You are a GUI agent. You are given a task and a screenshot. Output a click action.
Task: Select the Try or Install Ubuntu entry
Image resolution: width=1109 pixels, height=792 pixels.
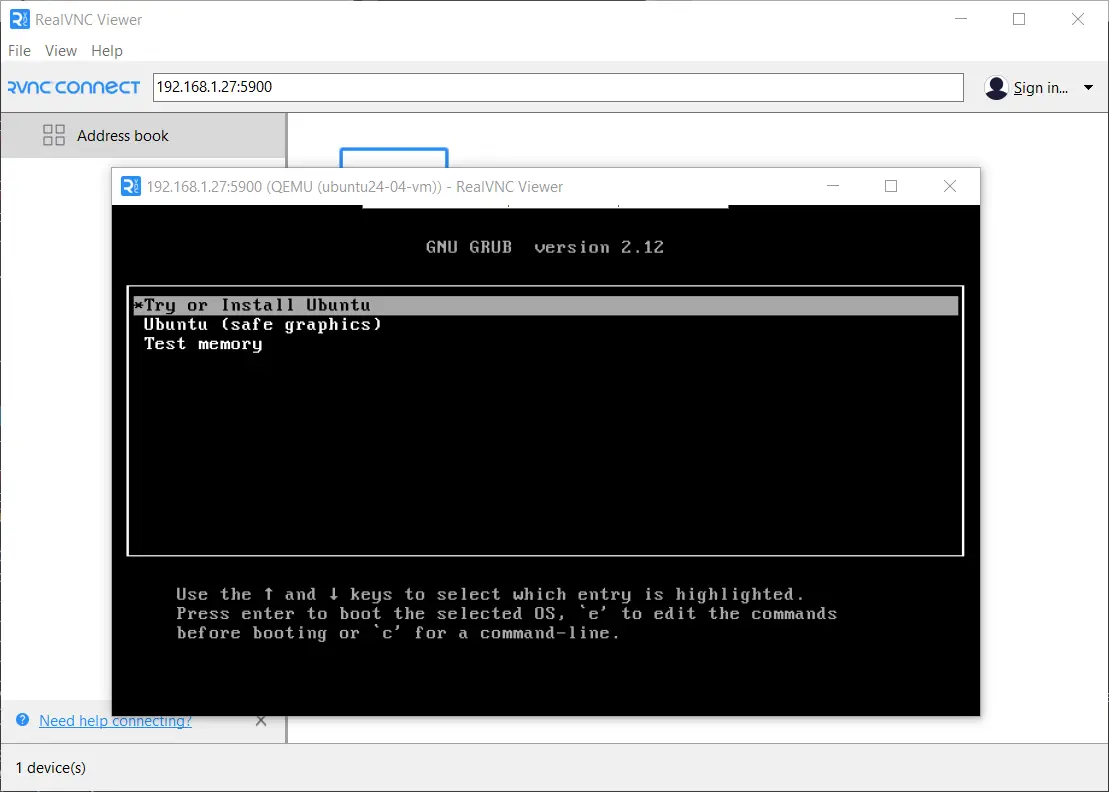coord(545,305)
